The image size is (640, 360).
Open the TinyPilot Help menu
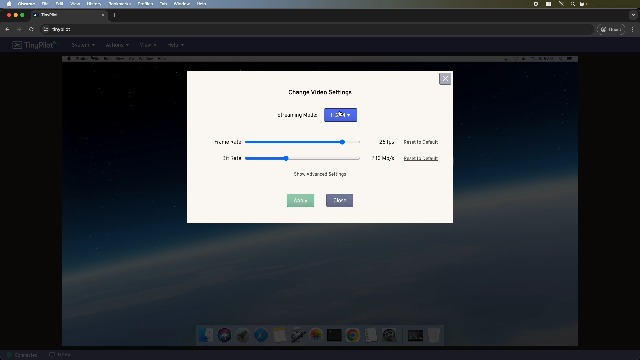[x=176, y=45]
